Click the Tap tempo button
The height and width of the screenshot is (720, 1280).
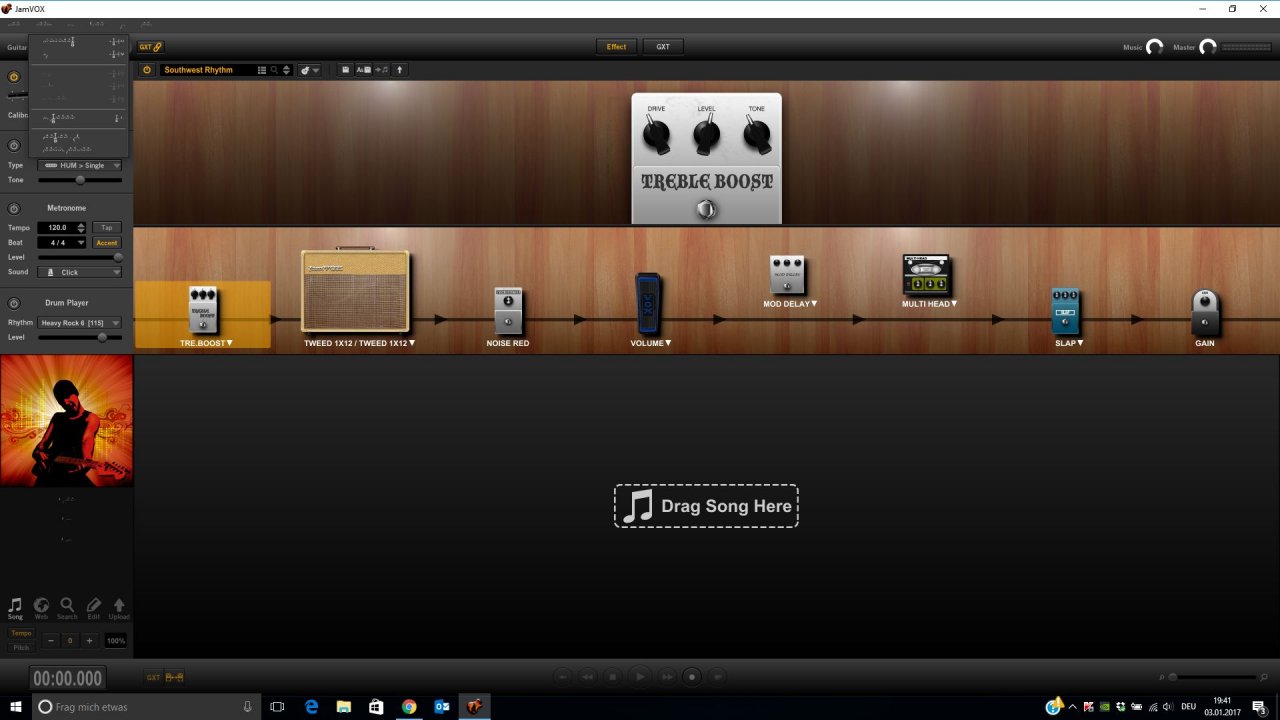tap(107, 228)
